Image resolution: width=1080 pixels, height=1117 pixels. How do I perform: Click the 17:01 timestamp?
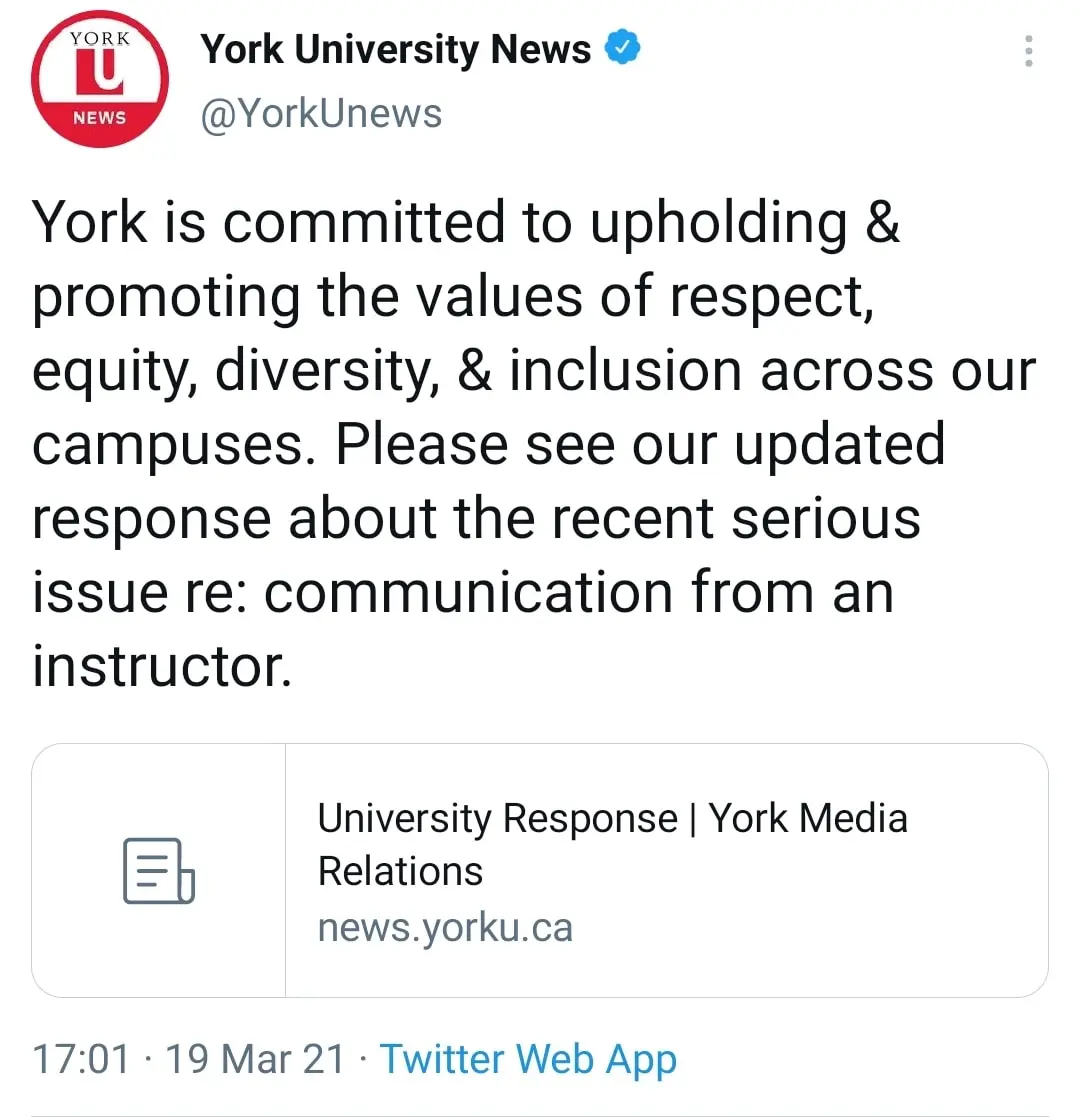(81, 1059)
